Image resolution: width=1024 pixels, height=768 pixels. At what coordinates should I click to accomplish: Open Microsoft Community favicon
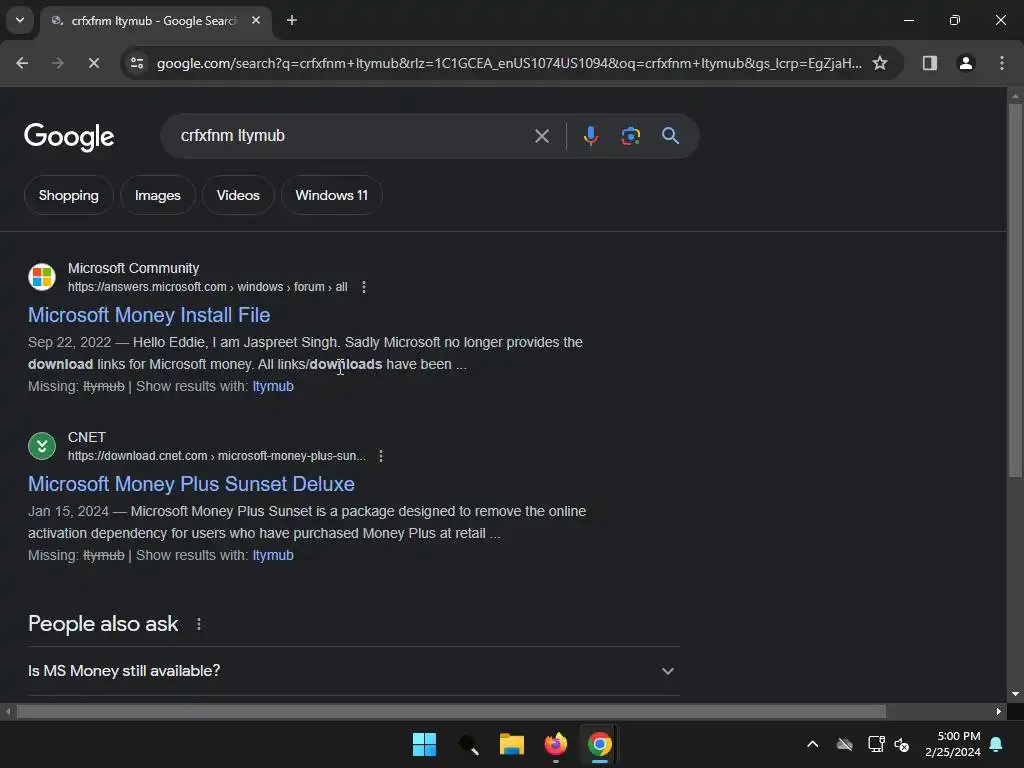42,277
